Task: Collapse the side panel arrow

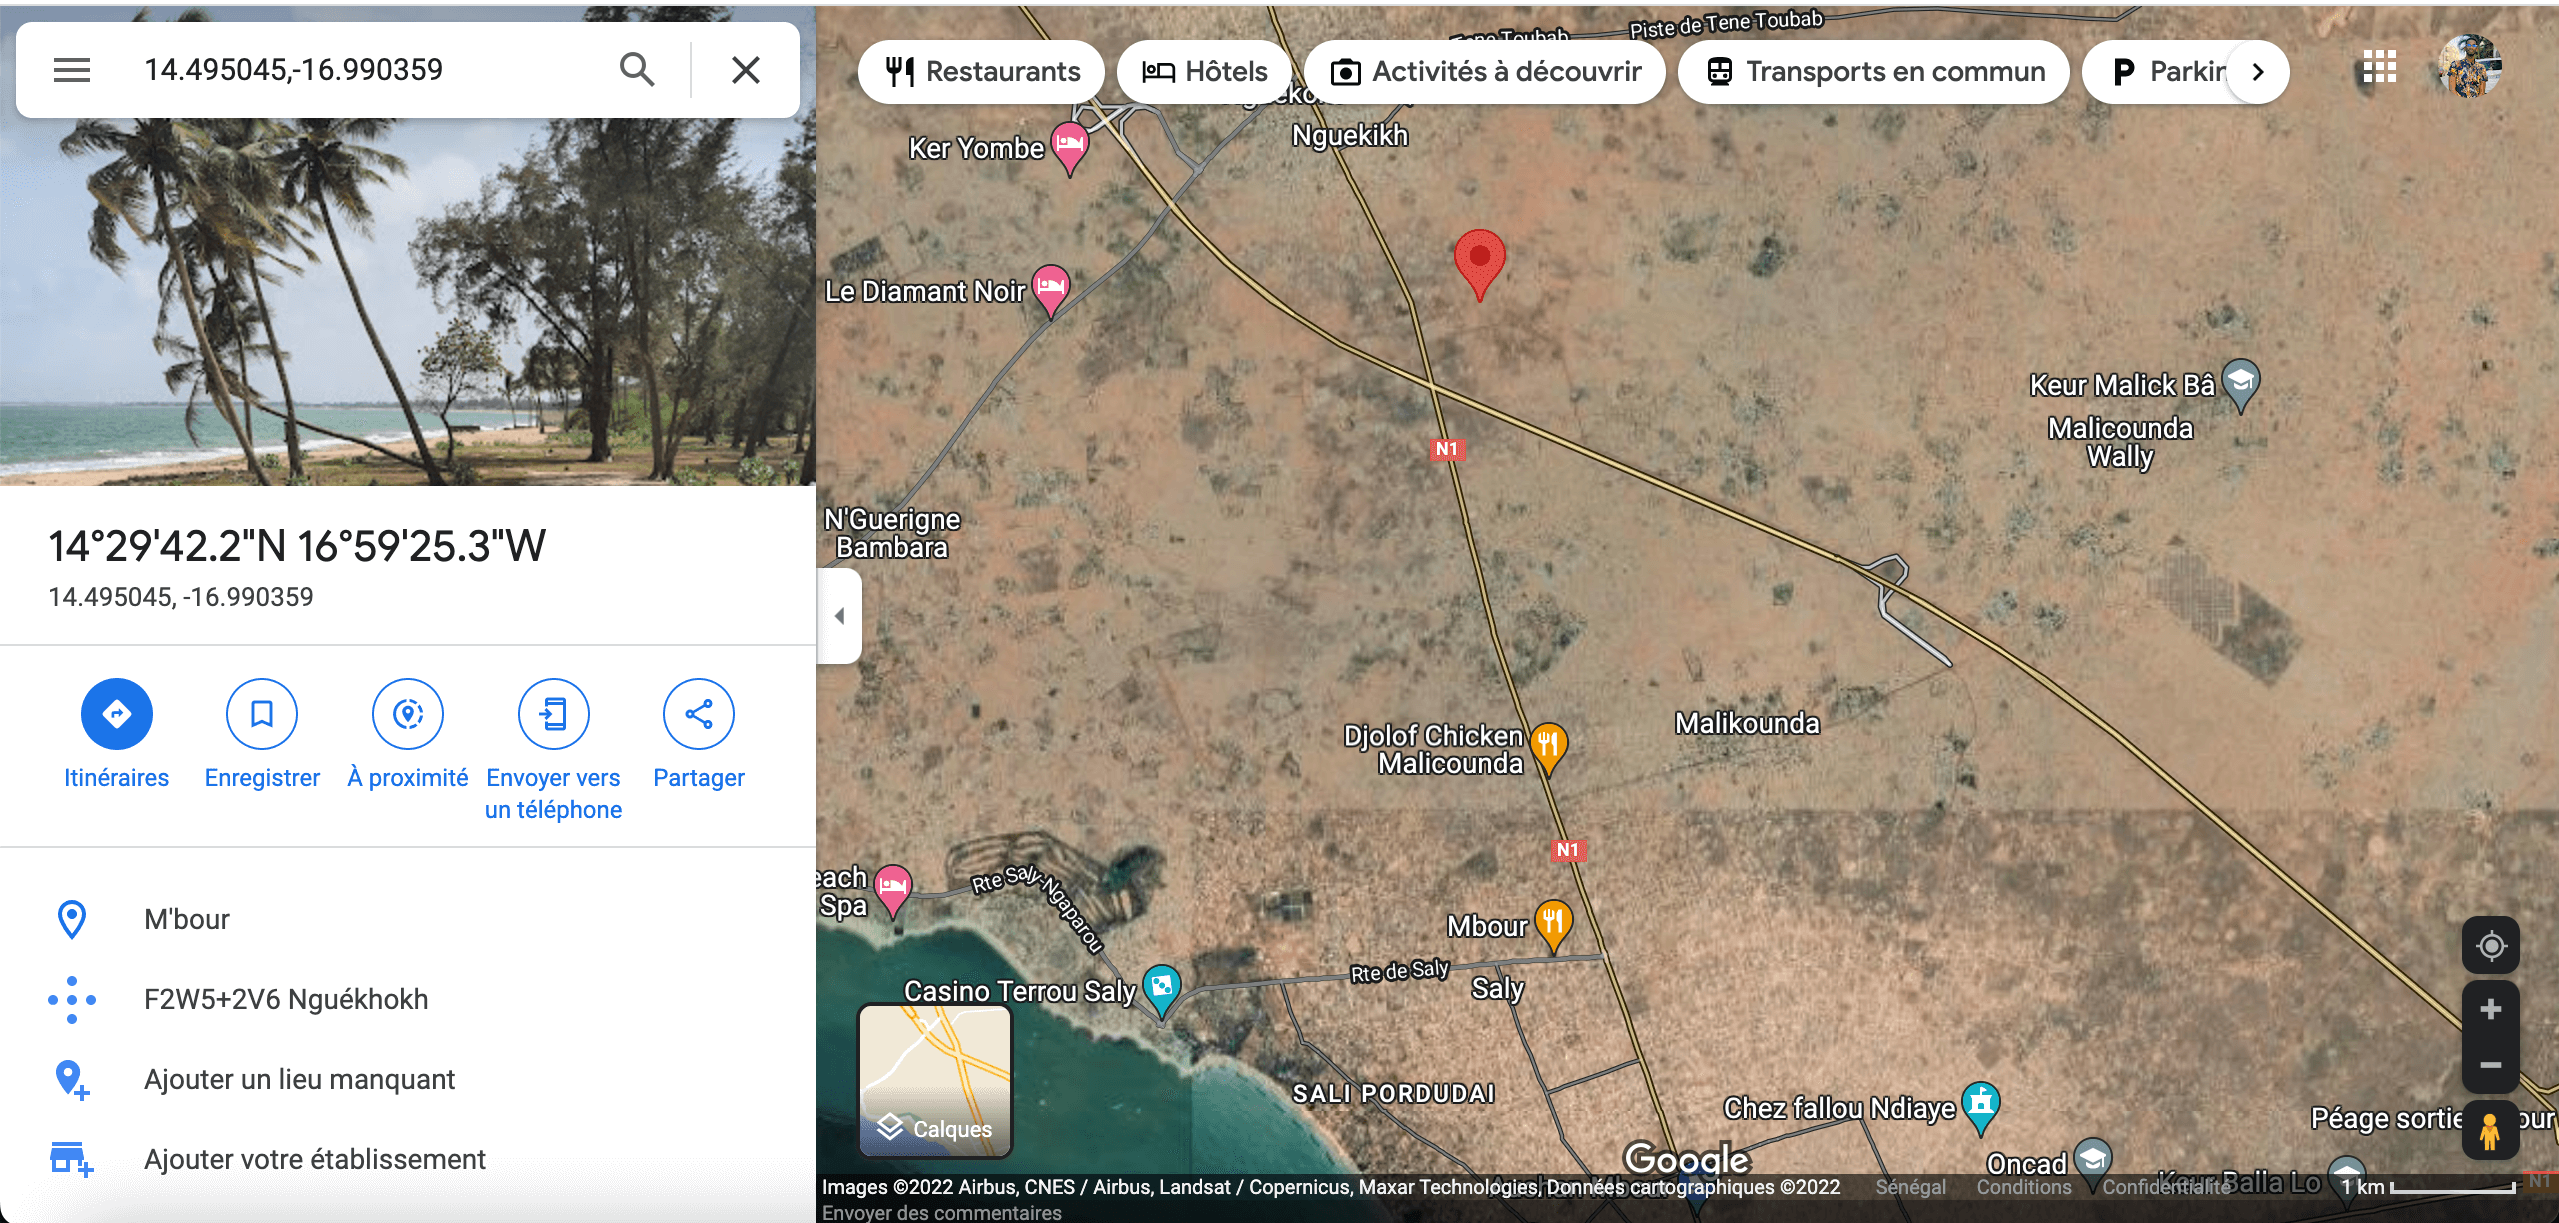Action: (840, 616)
